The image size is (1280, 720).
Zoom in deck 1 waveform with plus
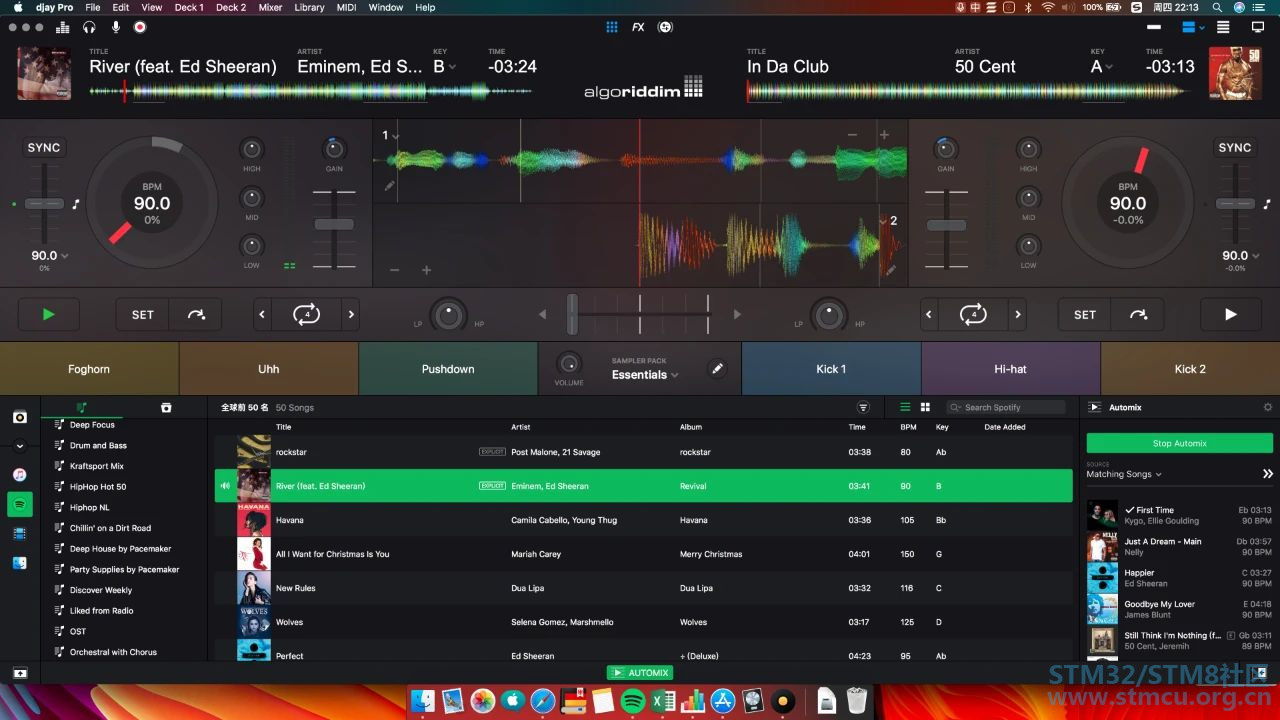(884, 135)
